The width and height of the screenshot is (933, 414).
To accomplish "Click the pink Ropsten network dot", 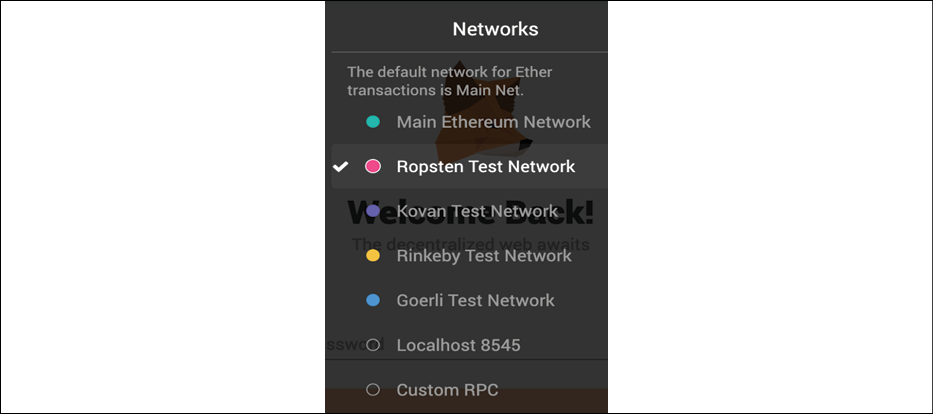I will coord(372,167).
